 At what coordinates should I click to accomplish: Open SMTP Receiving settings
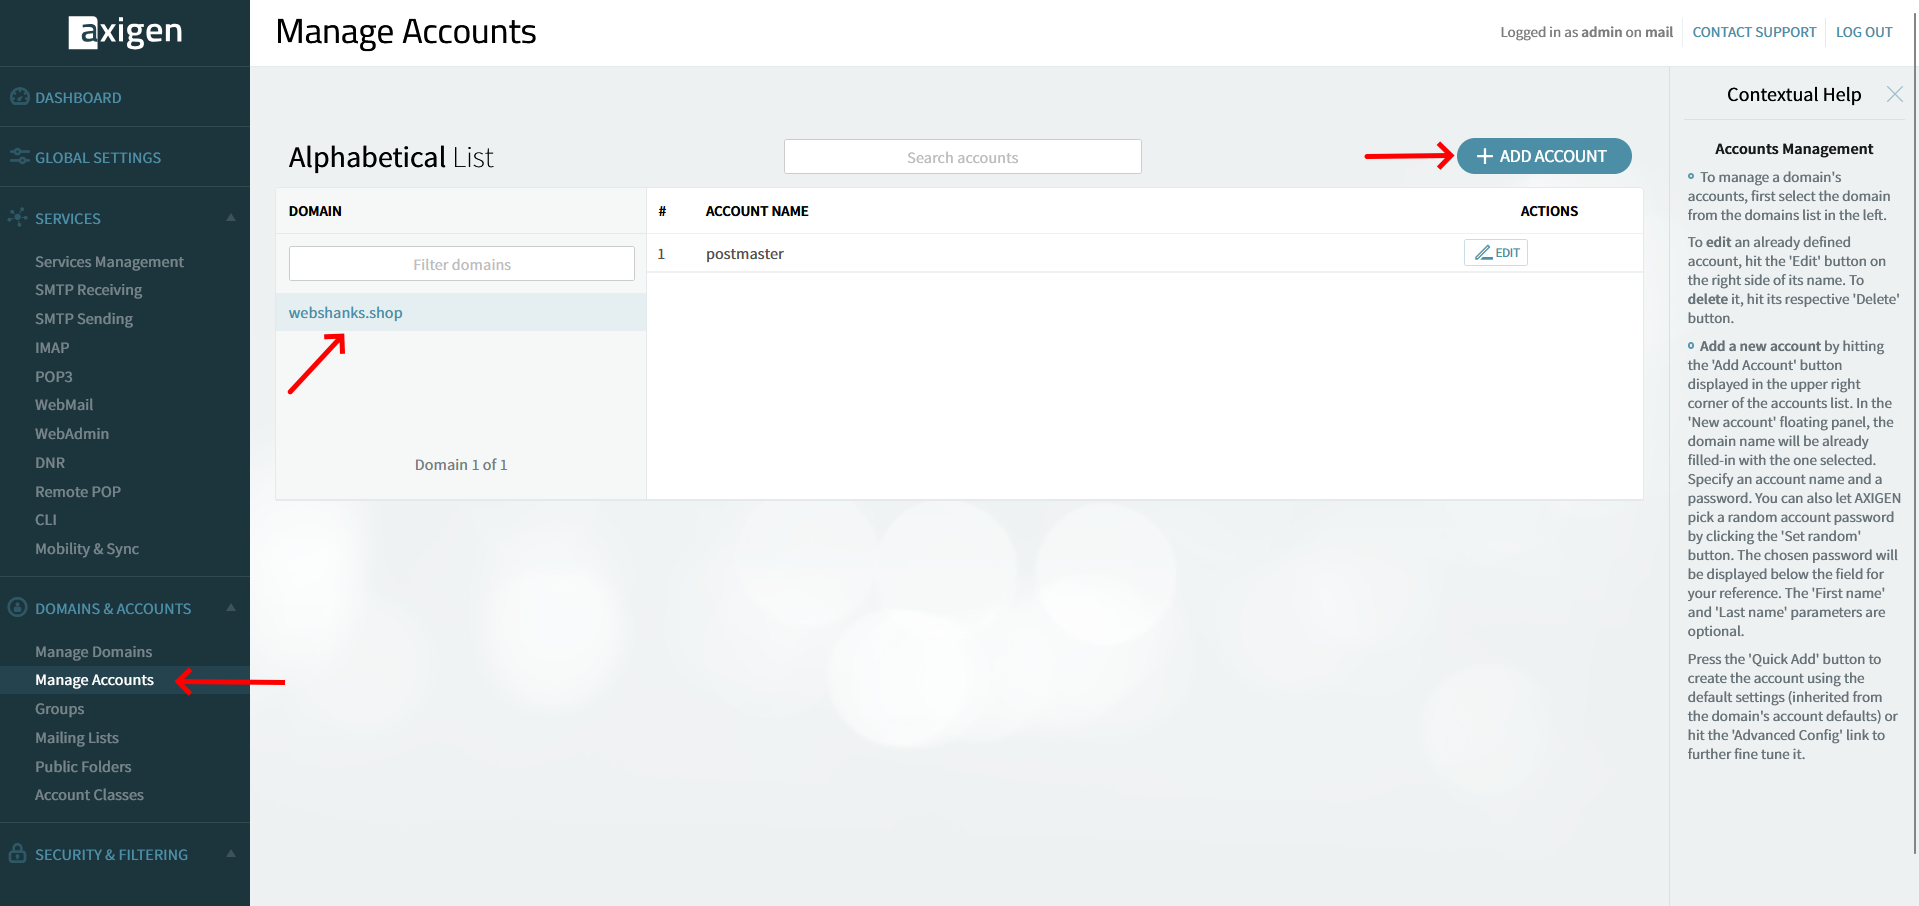click(88, 290)
